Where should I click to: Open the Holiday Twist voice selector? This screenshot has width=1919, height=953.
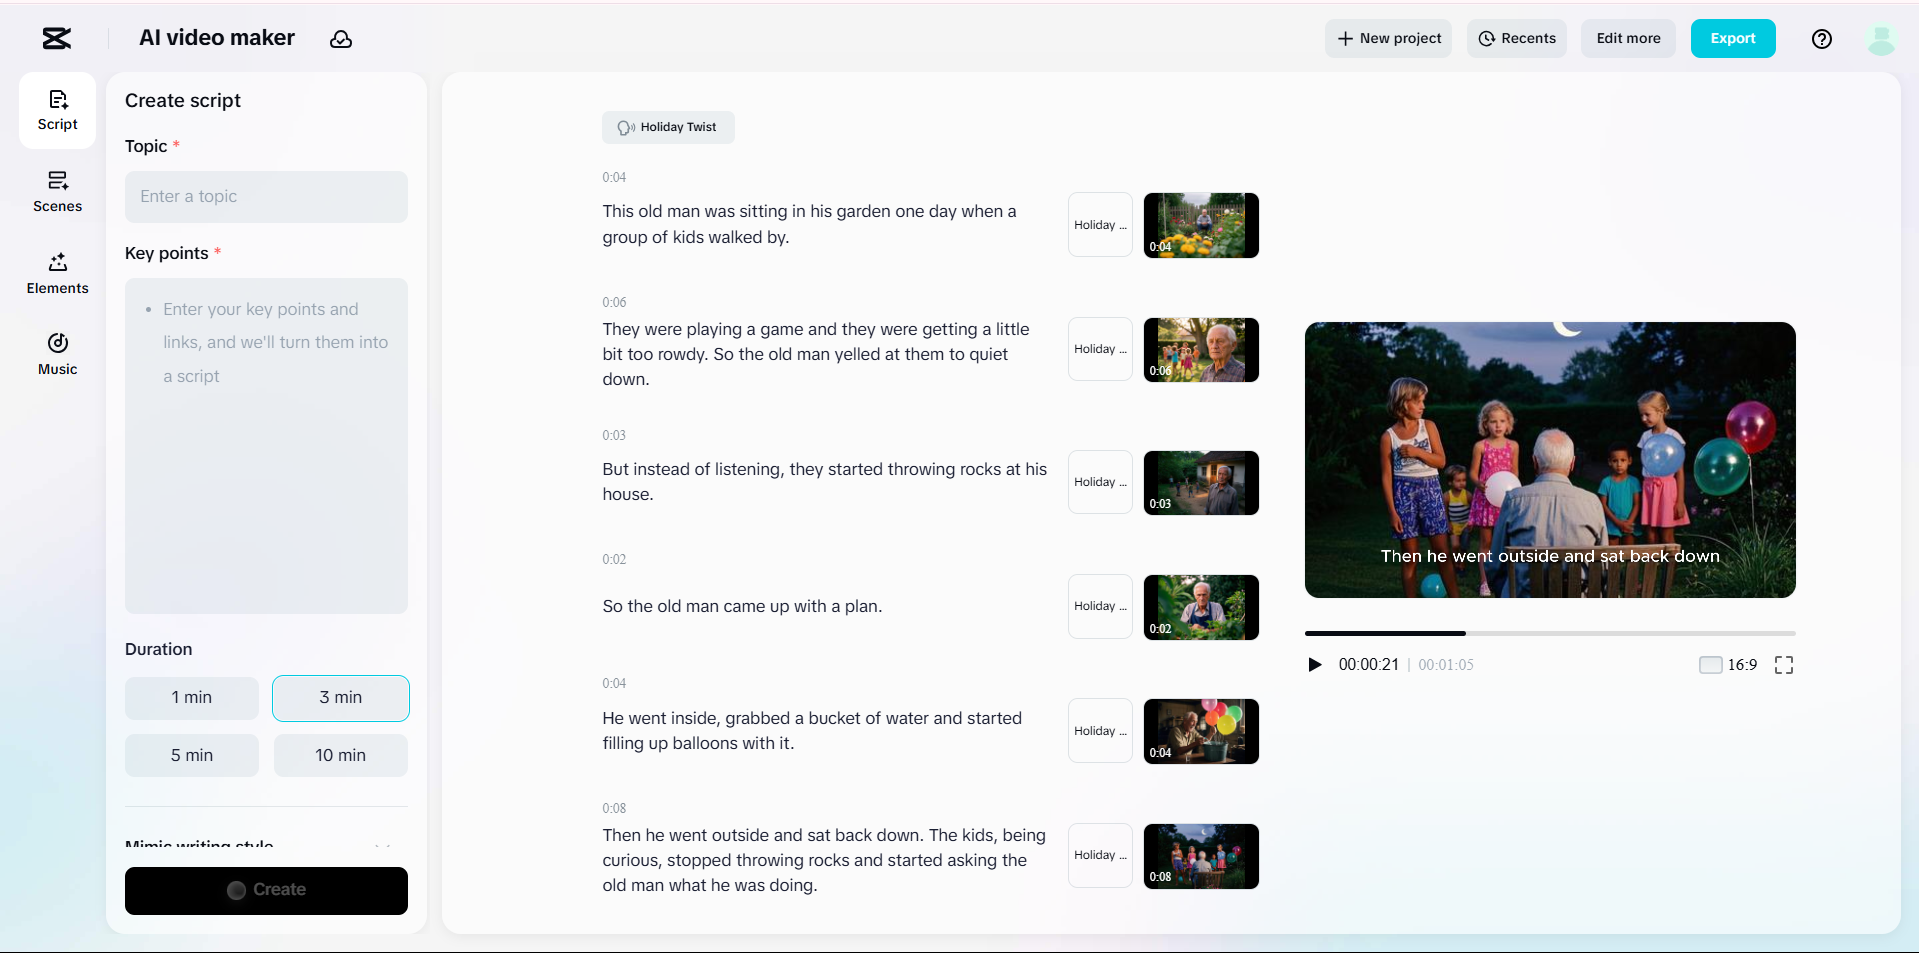pos(668,127)
